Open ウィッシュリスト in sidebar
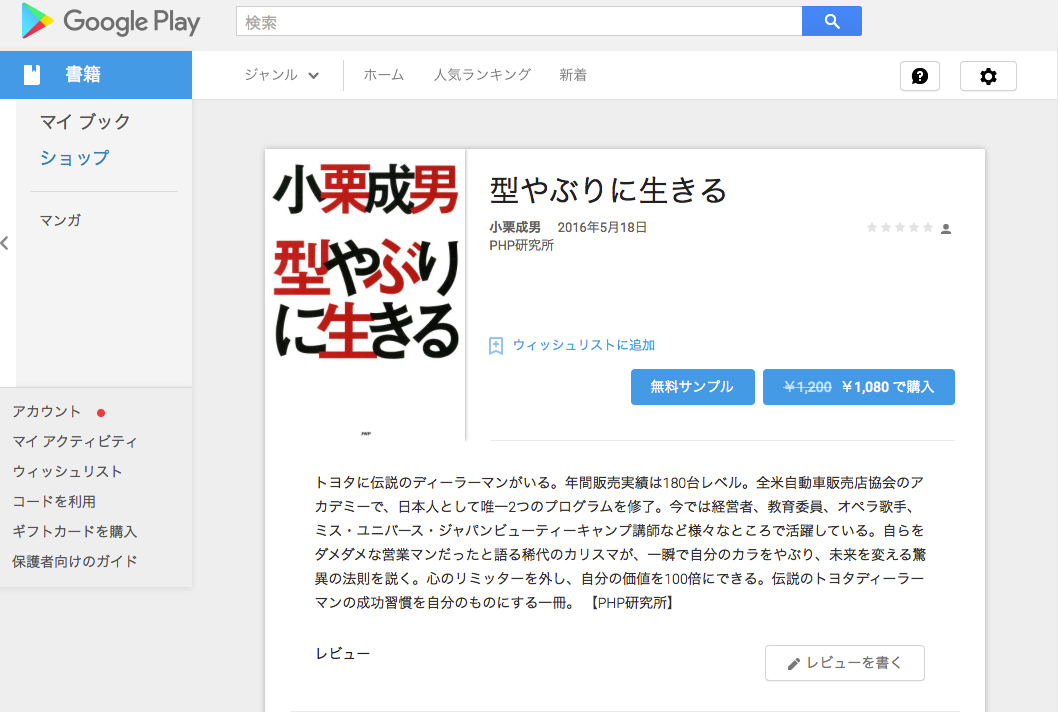Image resolution: width=1058 pixels, height=712 pixels. pyautogui.click(x=67, y=472)
